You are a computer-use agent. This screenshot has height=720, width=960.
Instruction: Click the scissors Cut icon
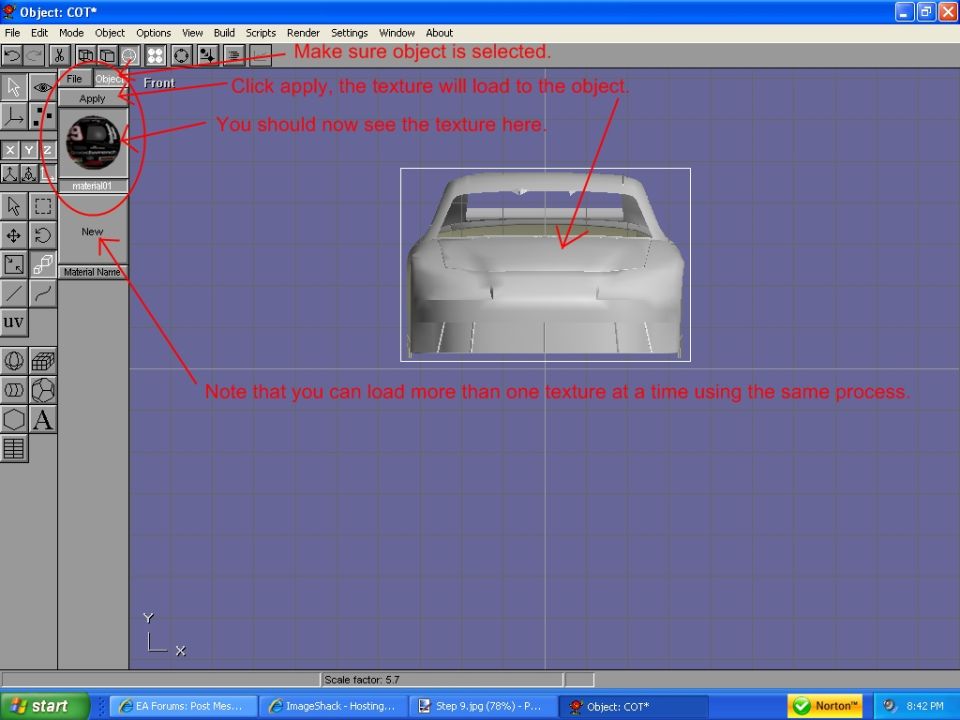(x=59, y=56)
